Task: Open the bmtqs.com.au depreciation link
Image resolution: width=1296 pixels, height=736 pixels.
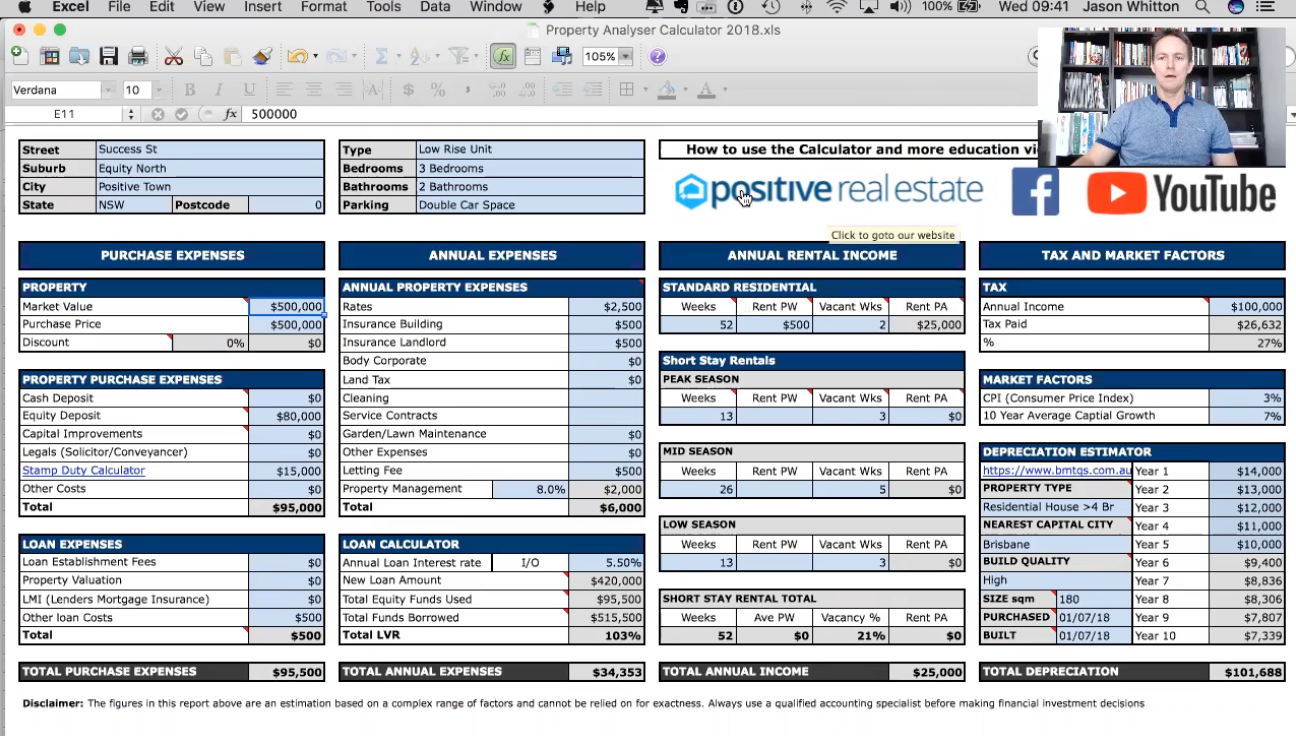Action: 1057,470
